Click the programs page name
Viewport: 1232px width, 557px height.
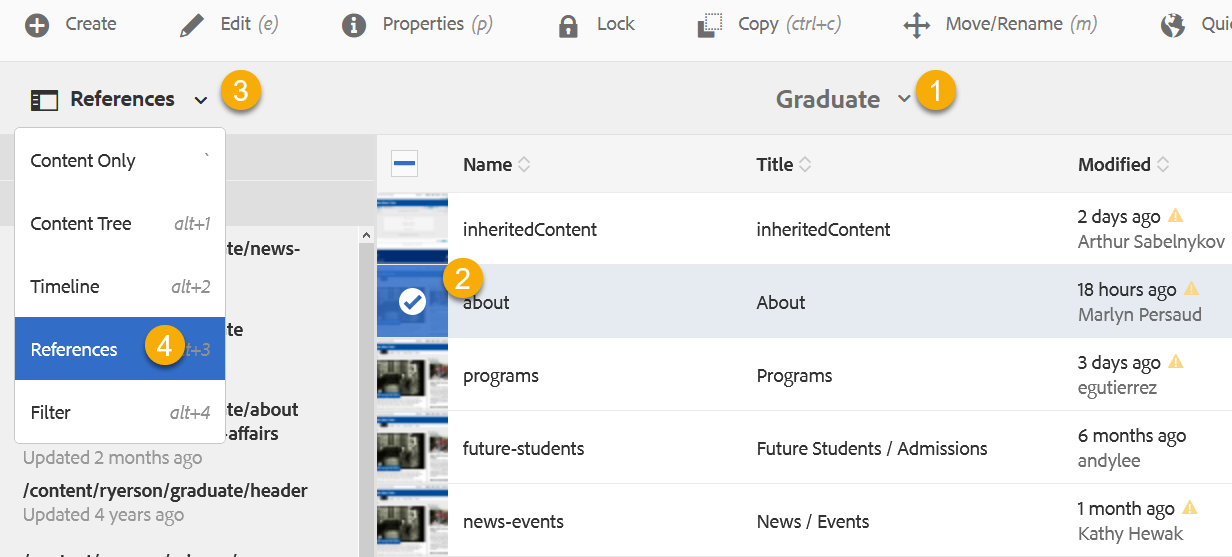(x=501, y=376)
